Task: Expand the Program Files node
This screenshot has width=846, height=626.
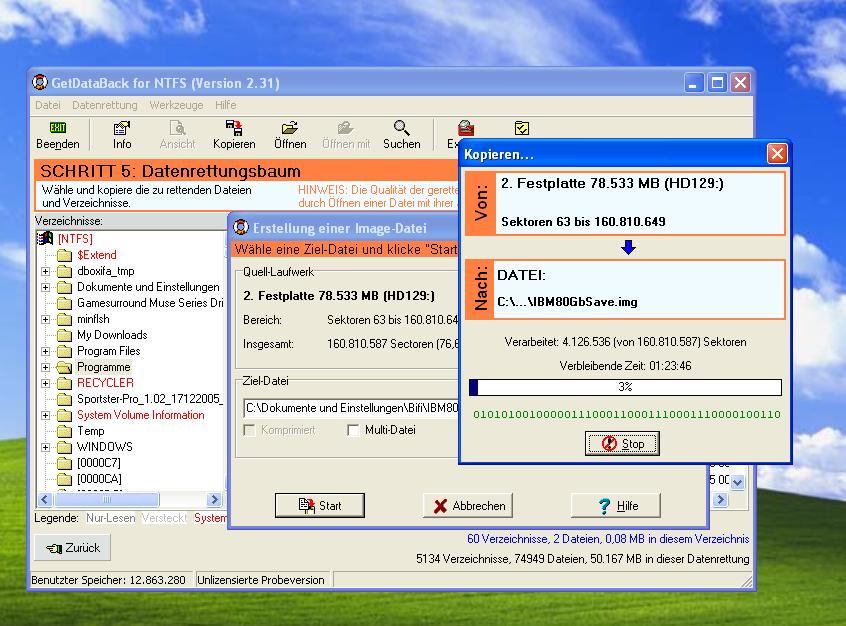Action: [x=45, y=351]
